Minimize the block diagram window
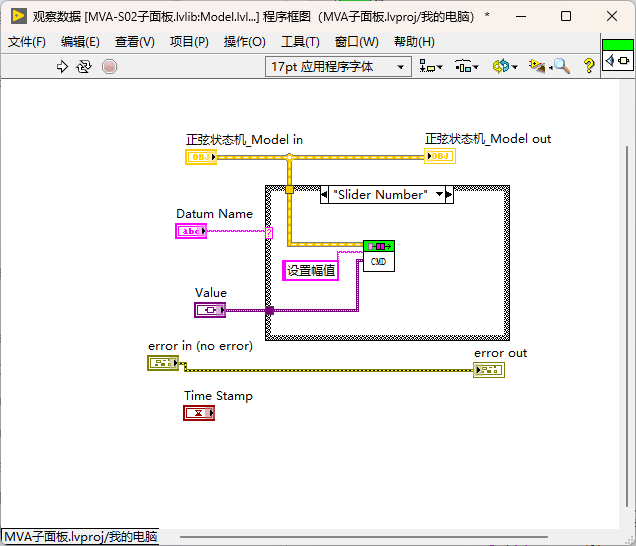 click(x=521, y=16)
